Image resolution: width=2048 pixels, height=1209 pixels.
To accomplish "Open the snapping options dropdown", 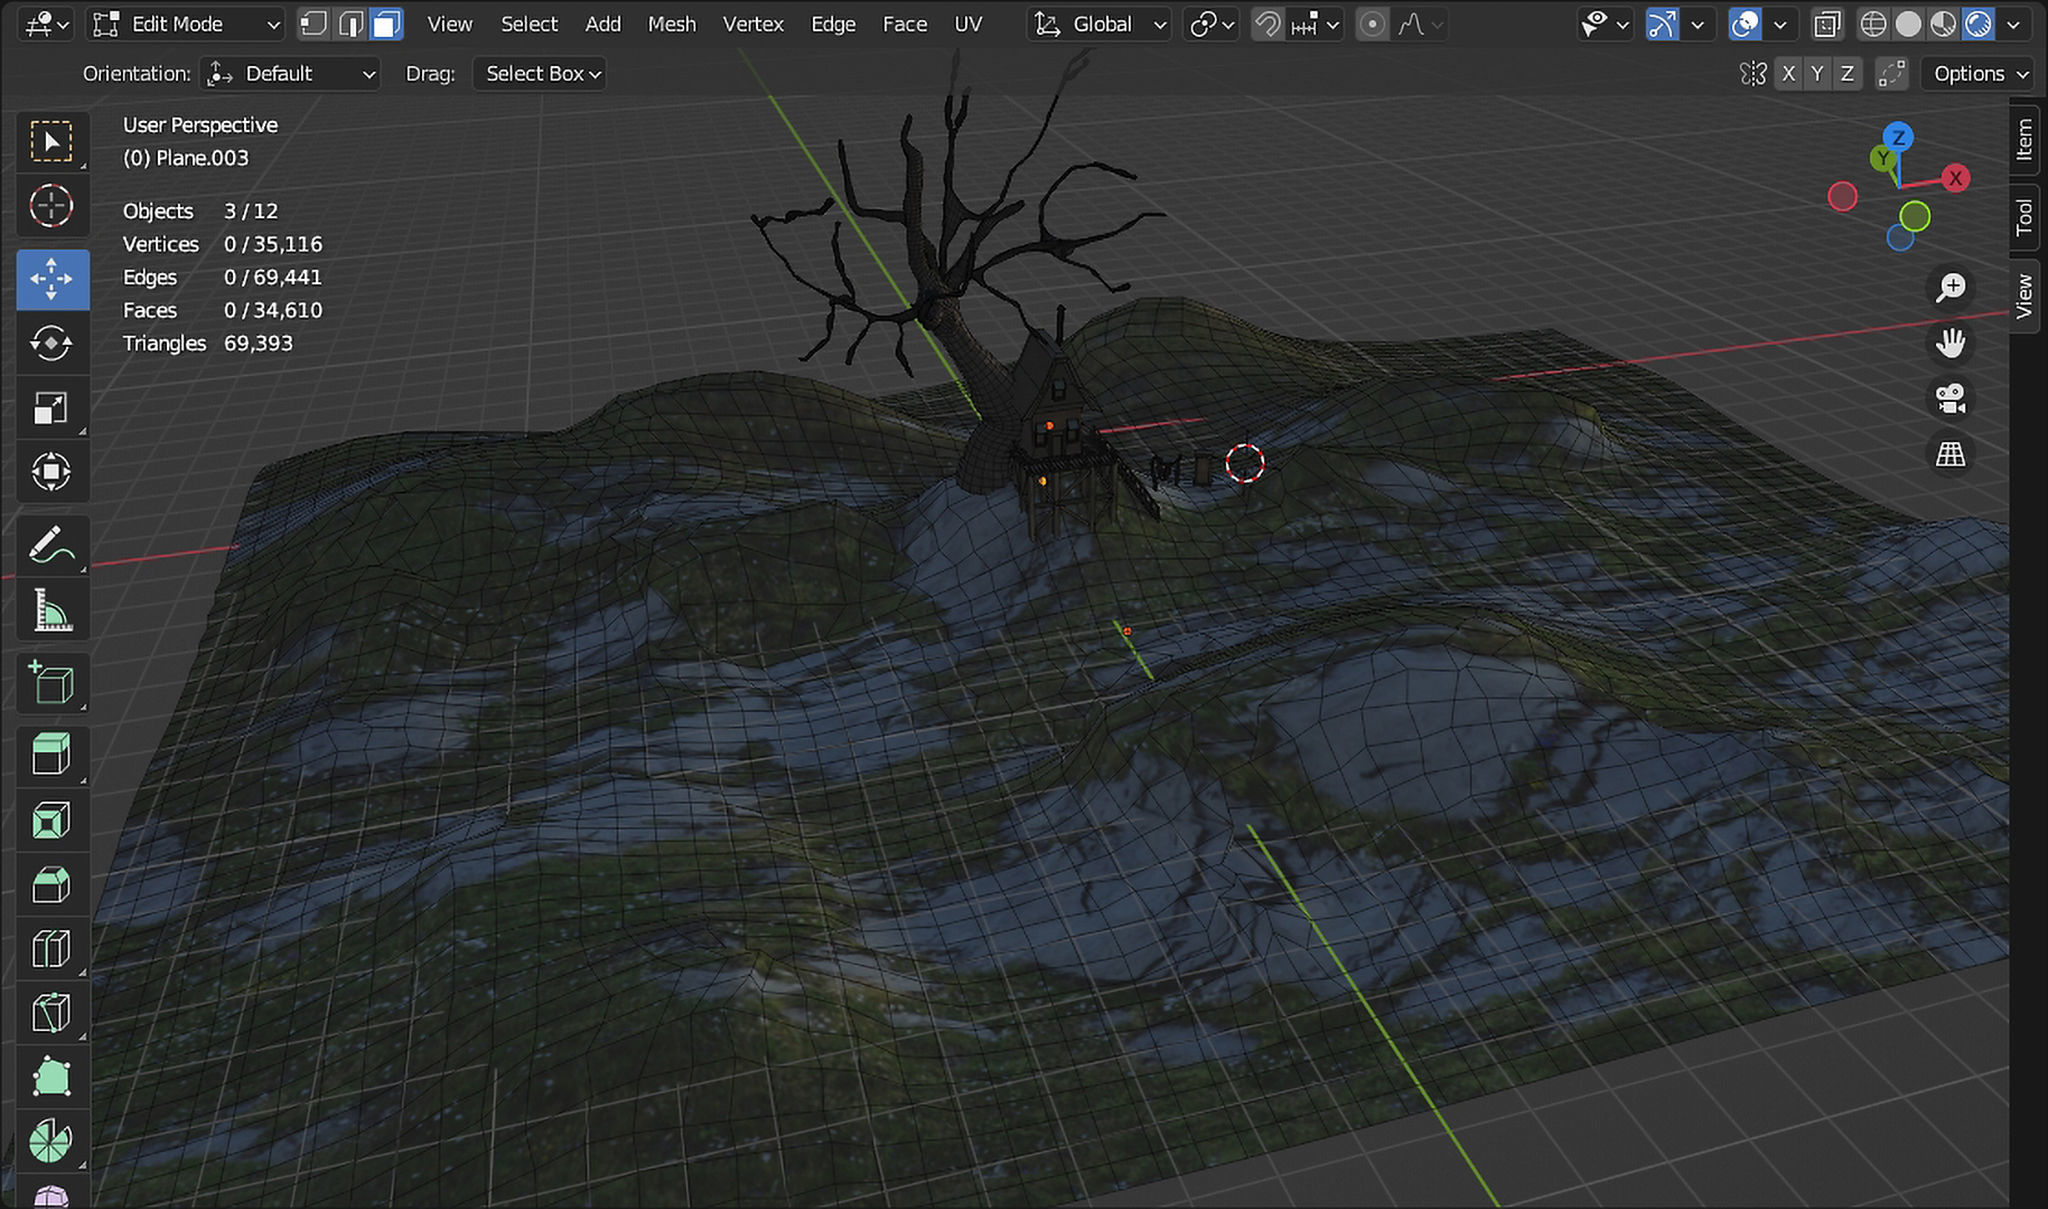I will tap(1316, 24).
